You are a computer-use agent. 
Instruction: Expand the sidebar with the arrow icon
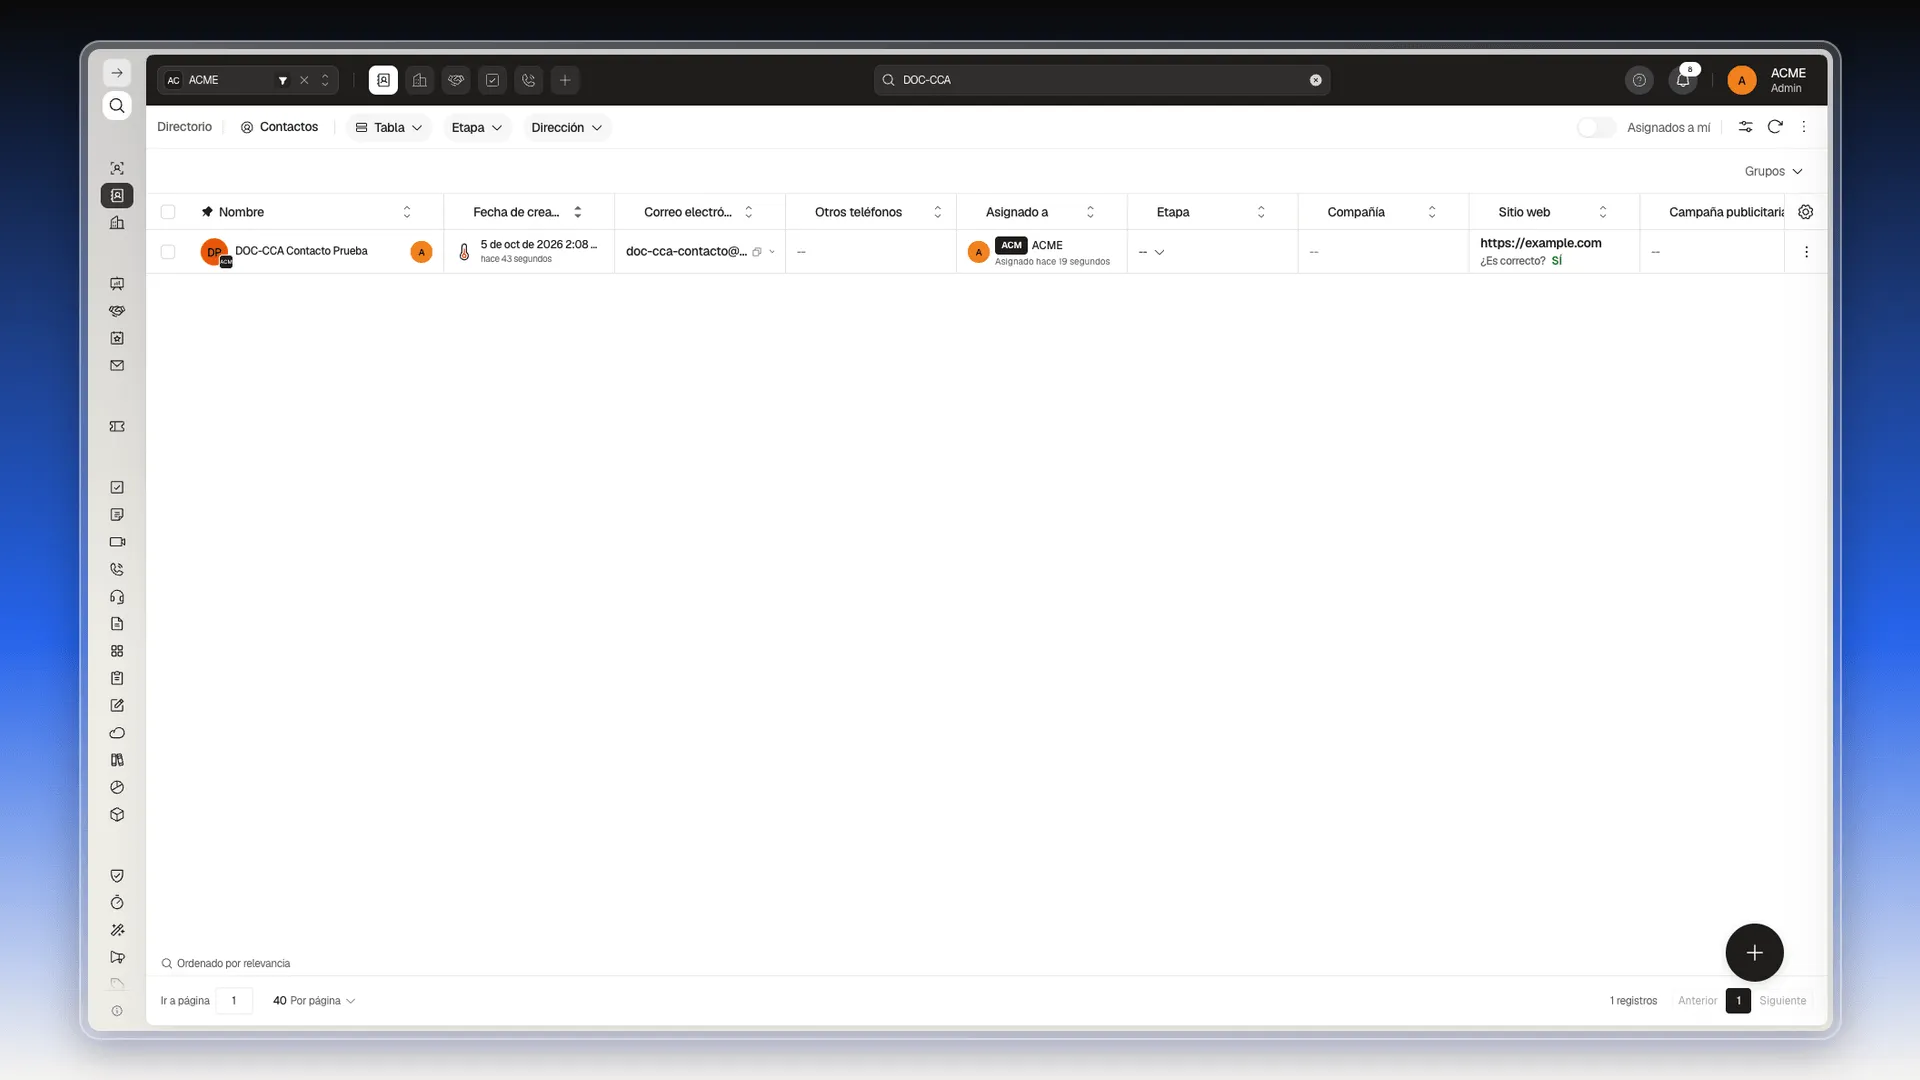[117, 73]
